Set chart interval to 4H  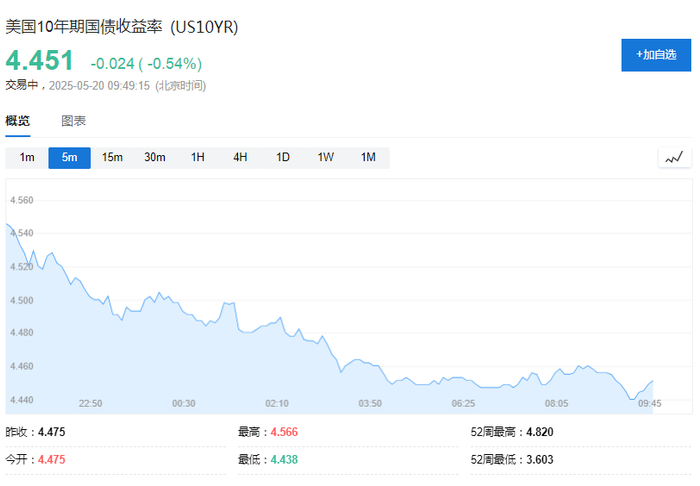click(x=240, y=157)
